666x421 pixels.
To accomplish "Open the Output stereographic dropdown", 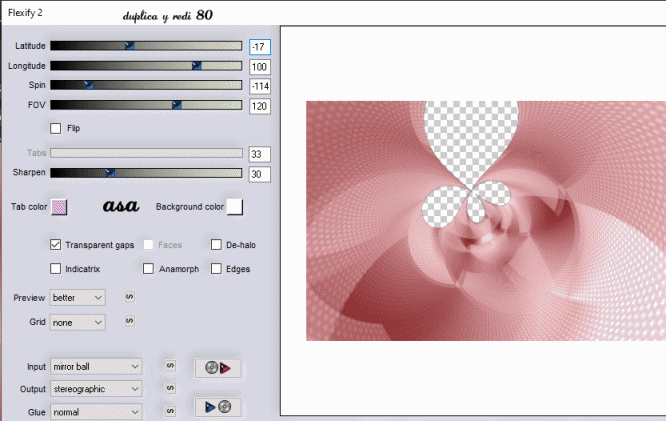I will point(96,388).
